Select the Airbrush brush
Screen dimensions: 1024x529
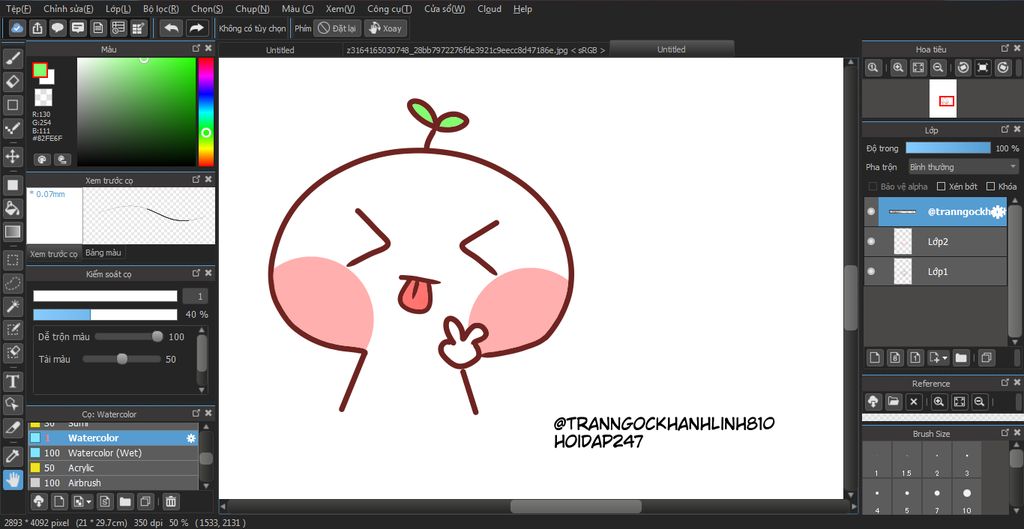[x=114, y=483]
